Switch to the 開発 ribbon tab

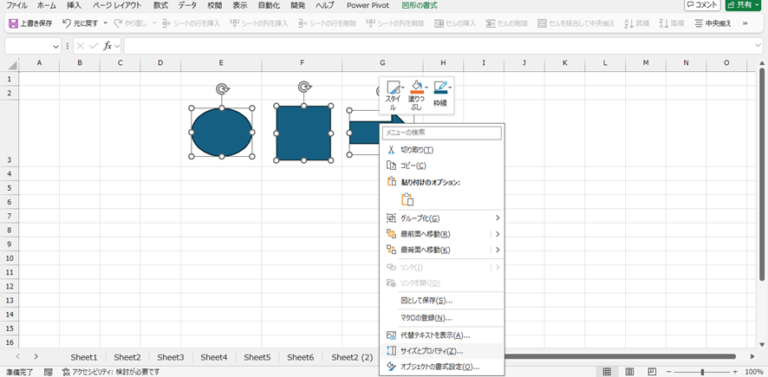click(297, 6)
